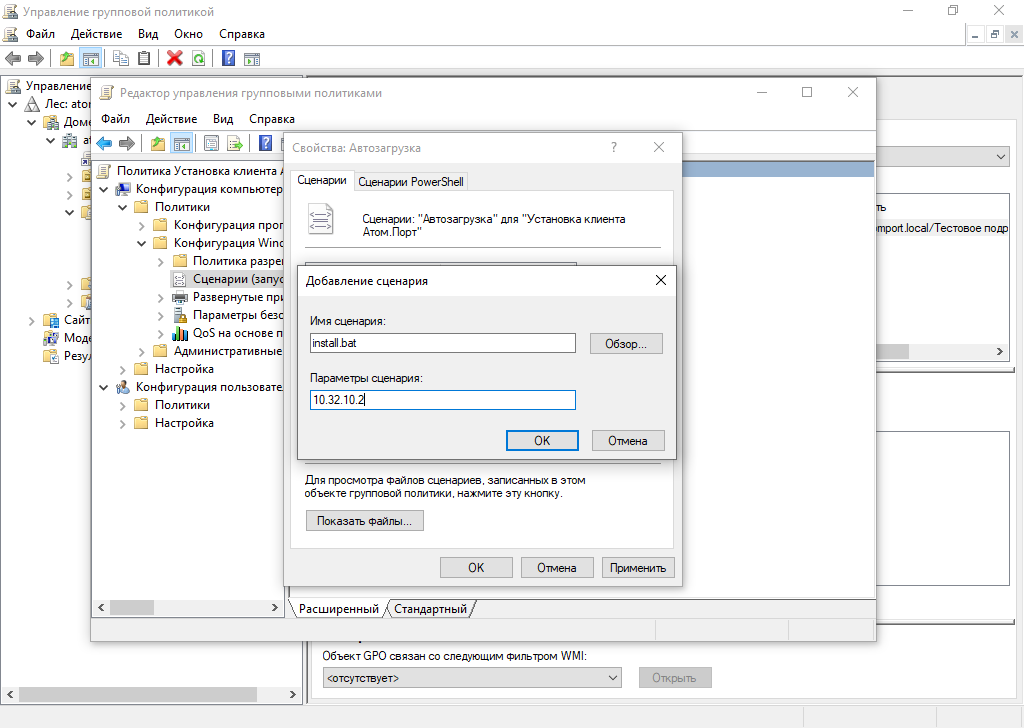Expand the 'QoS на основе' policy node
The width and height of the screenshot is (1024, 728).
click(x=162, y=333)
